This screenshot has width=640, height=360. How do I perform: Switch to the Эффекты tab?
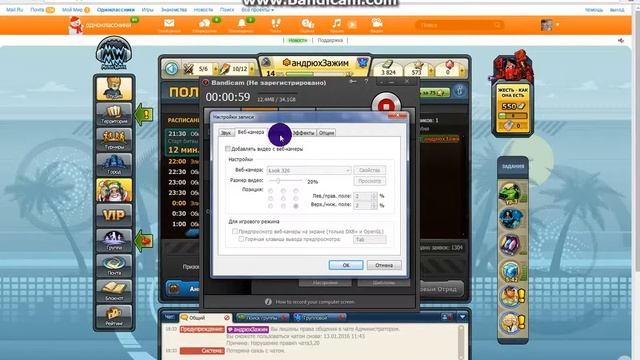[x=304, y=133]
